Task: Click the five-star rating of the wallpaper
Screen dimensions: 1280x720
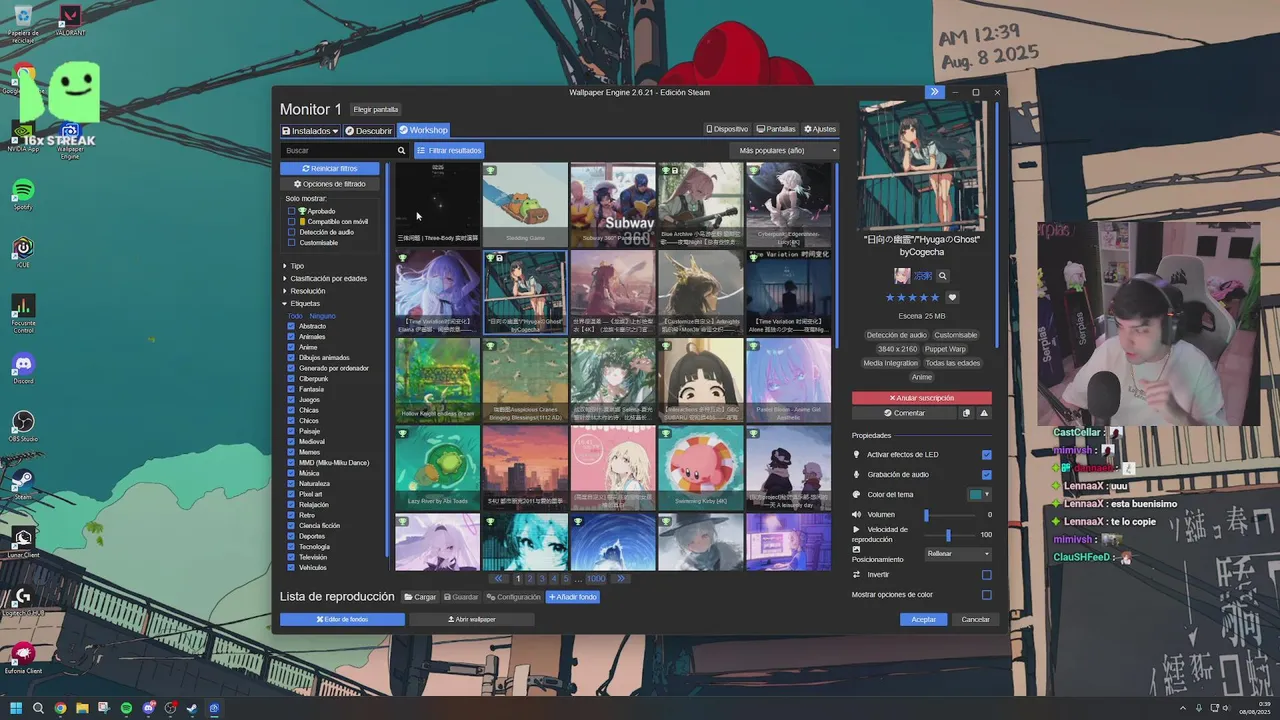Action: coord(912,297)
